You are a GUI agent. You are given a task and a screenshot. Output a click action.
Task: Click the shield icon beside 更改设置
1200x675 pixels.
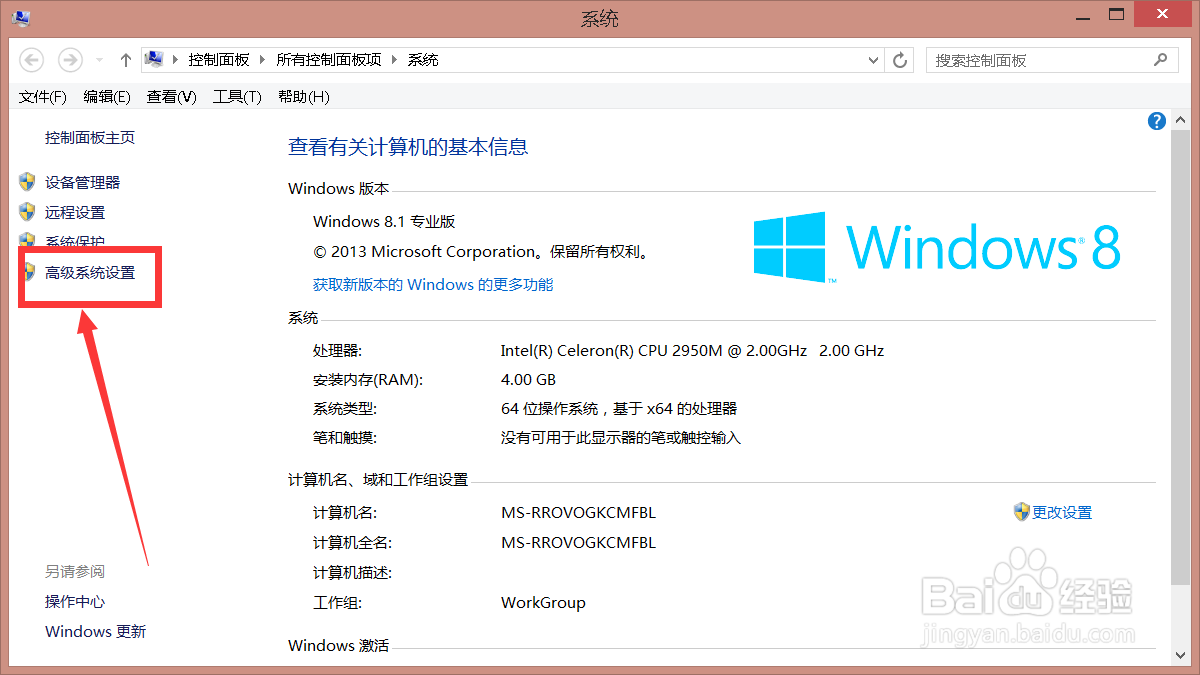point(1022,512)
